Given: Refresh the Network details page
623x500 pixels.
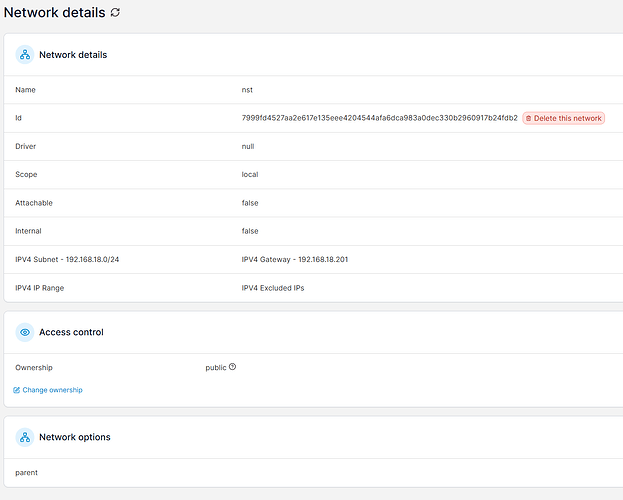Looking at the screenshot, I should [x=115, y=13].
